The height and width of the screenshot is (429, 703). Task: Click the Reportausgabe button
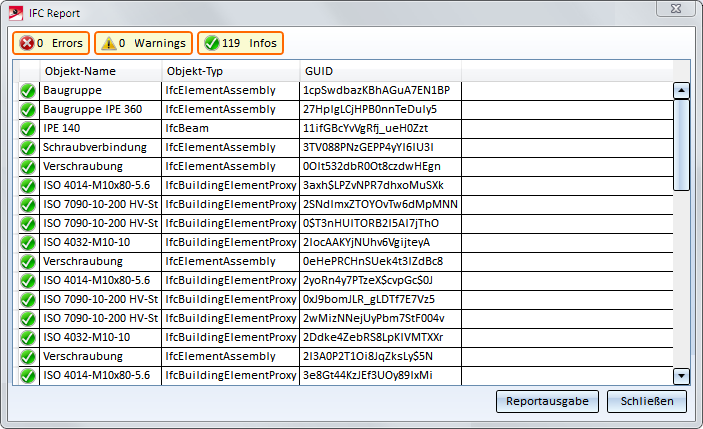click(x=547, y=401)
